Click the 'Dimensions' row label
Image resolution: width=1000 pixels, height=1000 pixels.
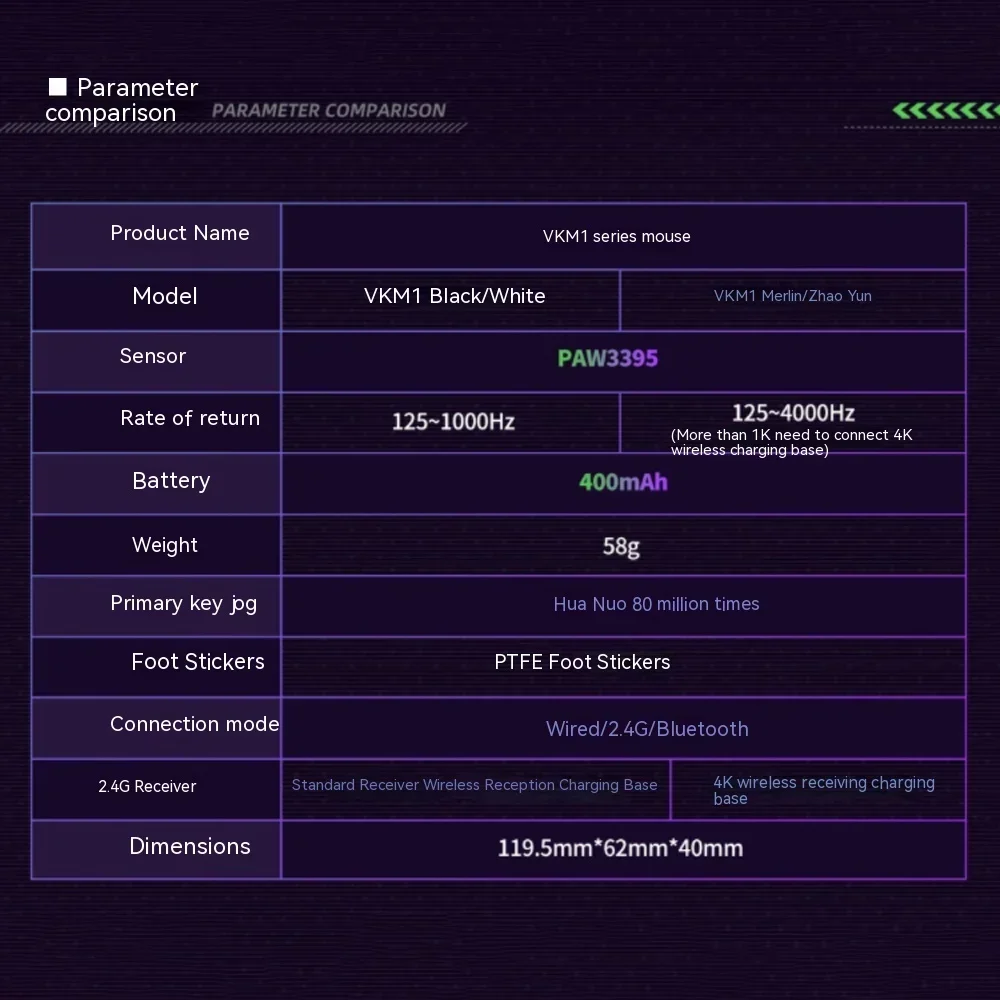pyautogui.click(x=189, y=846)
